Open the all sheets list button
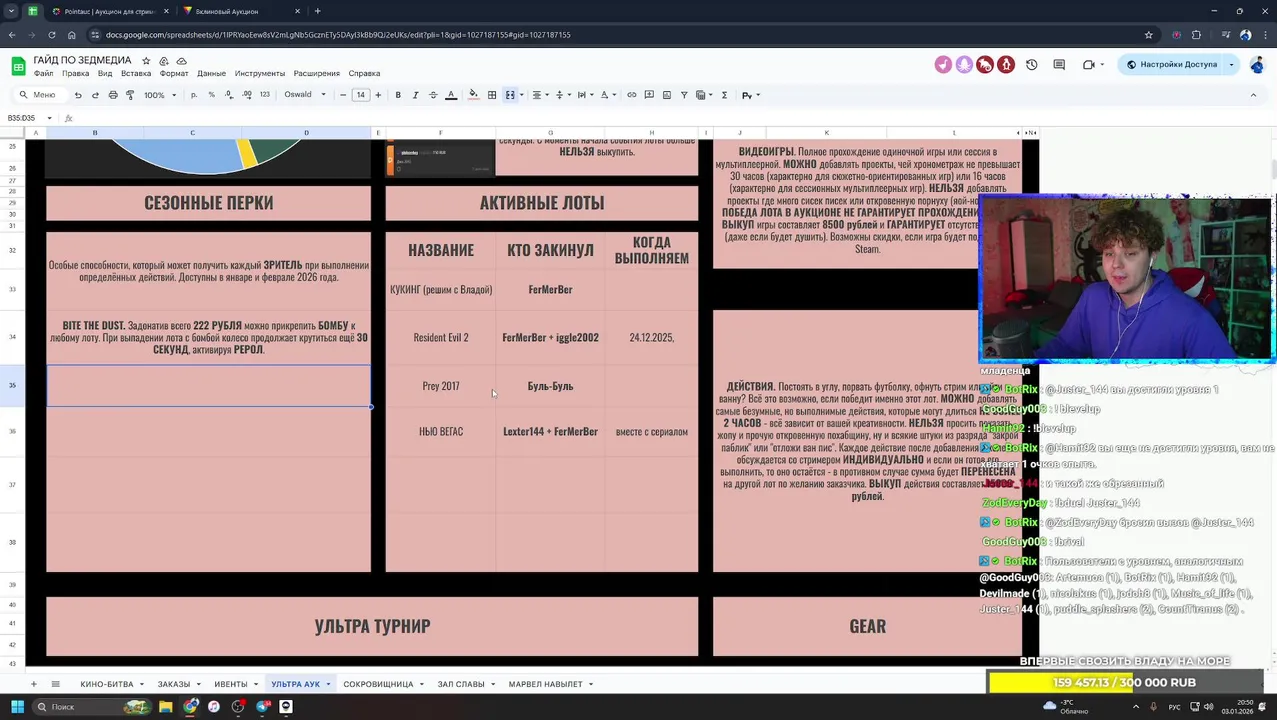This screenshot has width=1277, height=720. pos(56,684)
